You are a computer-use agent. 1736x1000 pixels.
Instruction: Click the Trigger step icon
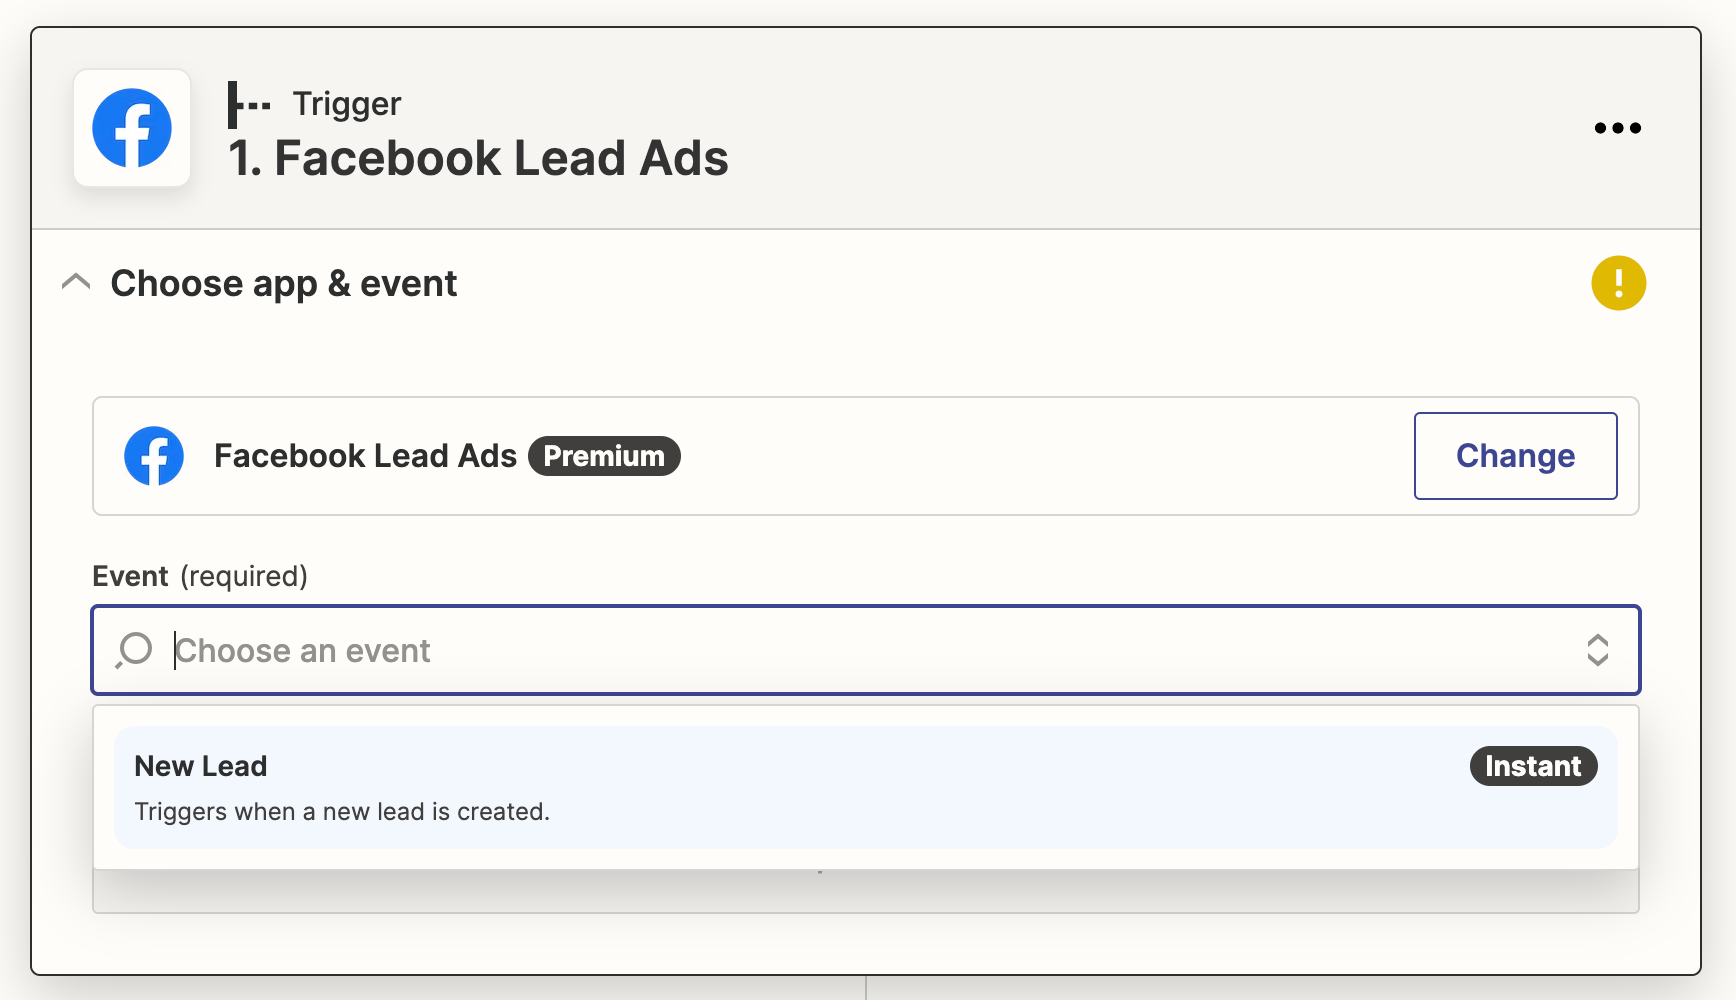(x=249, y=105)
